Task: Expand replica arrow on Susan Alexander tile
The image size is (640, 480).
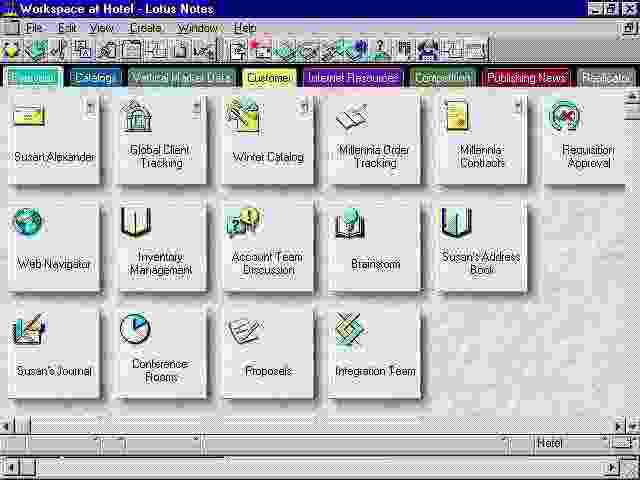Action: click(x=91, y=108)
